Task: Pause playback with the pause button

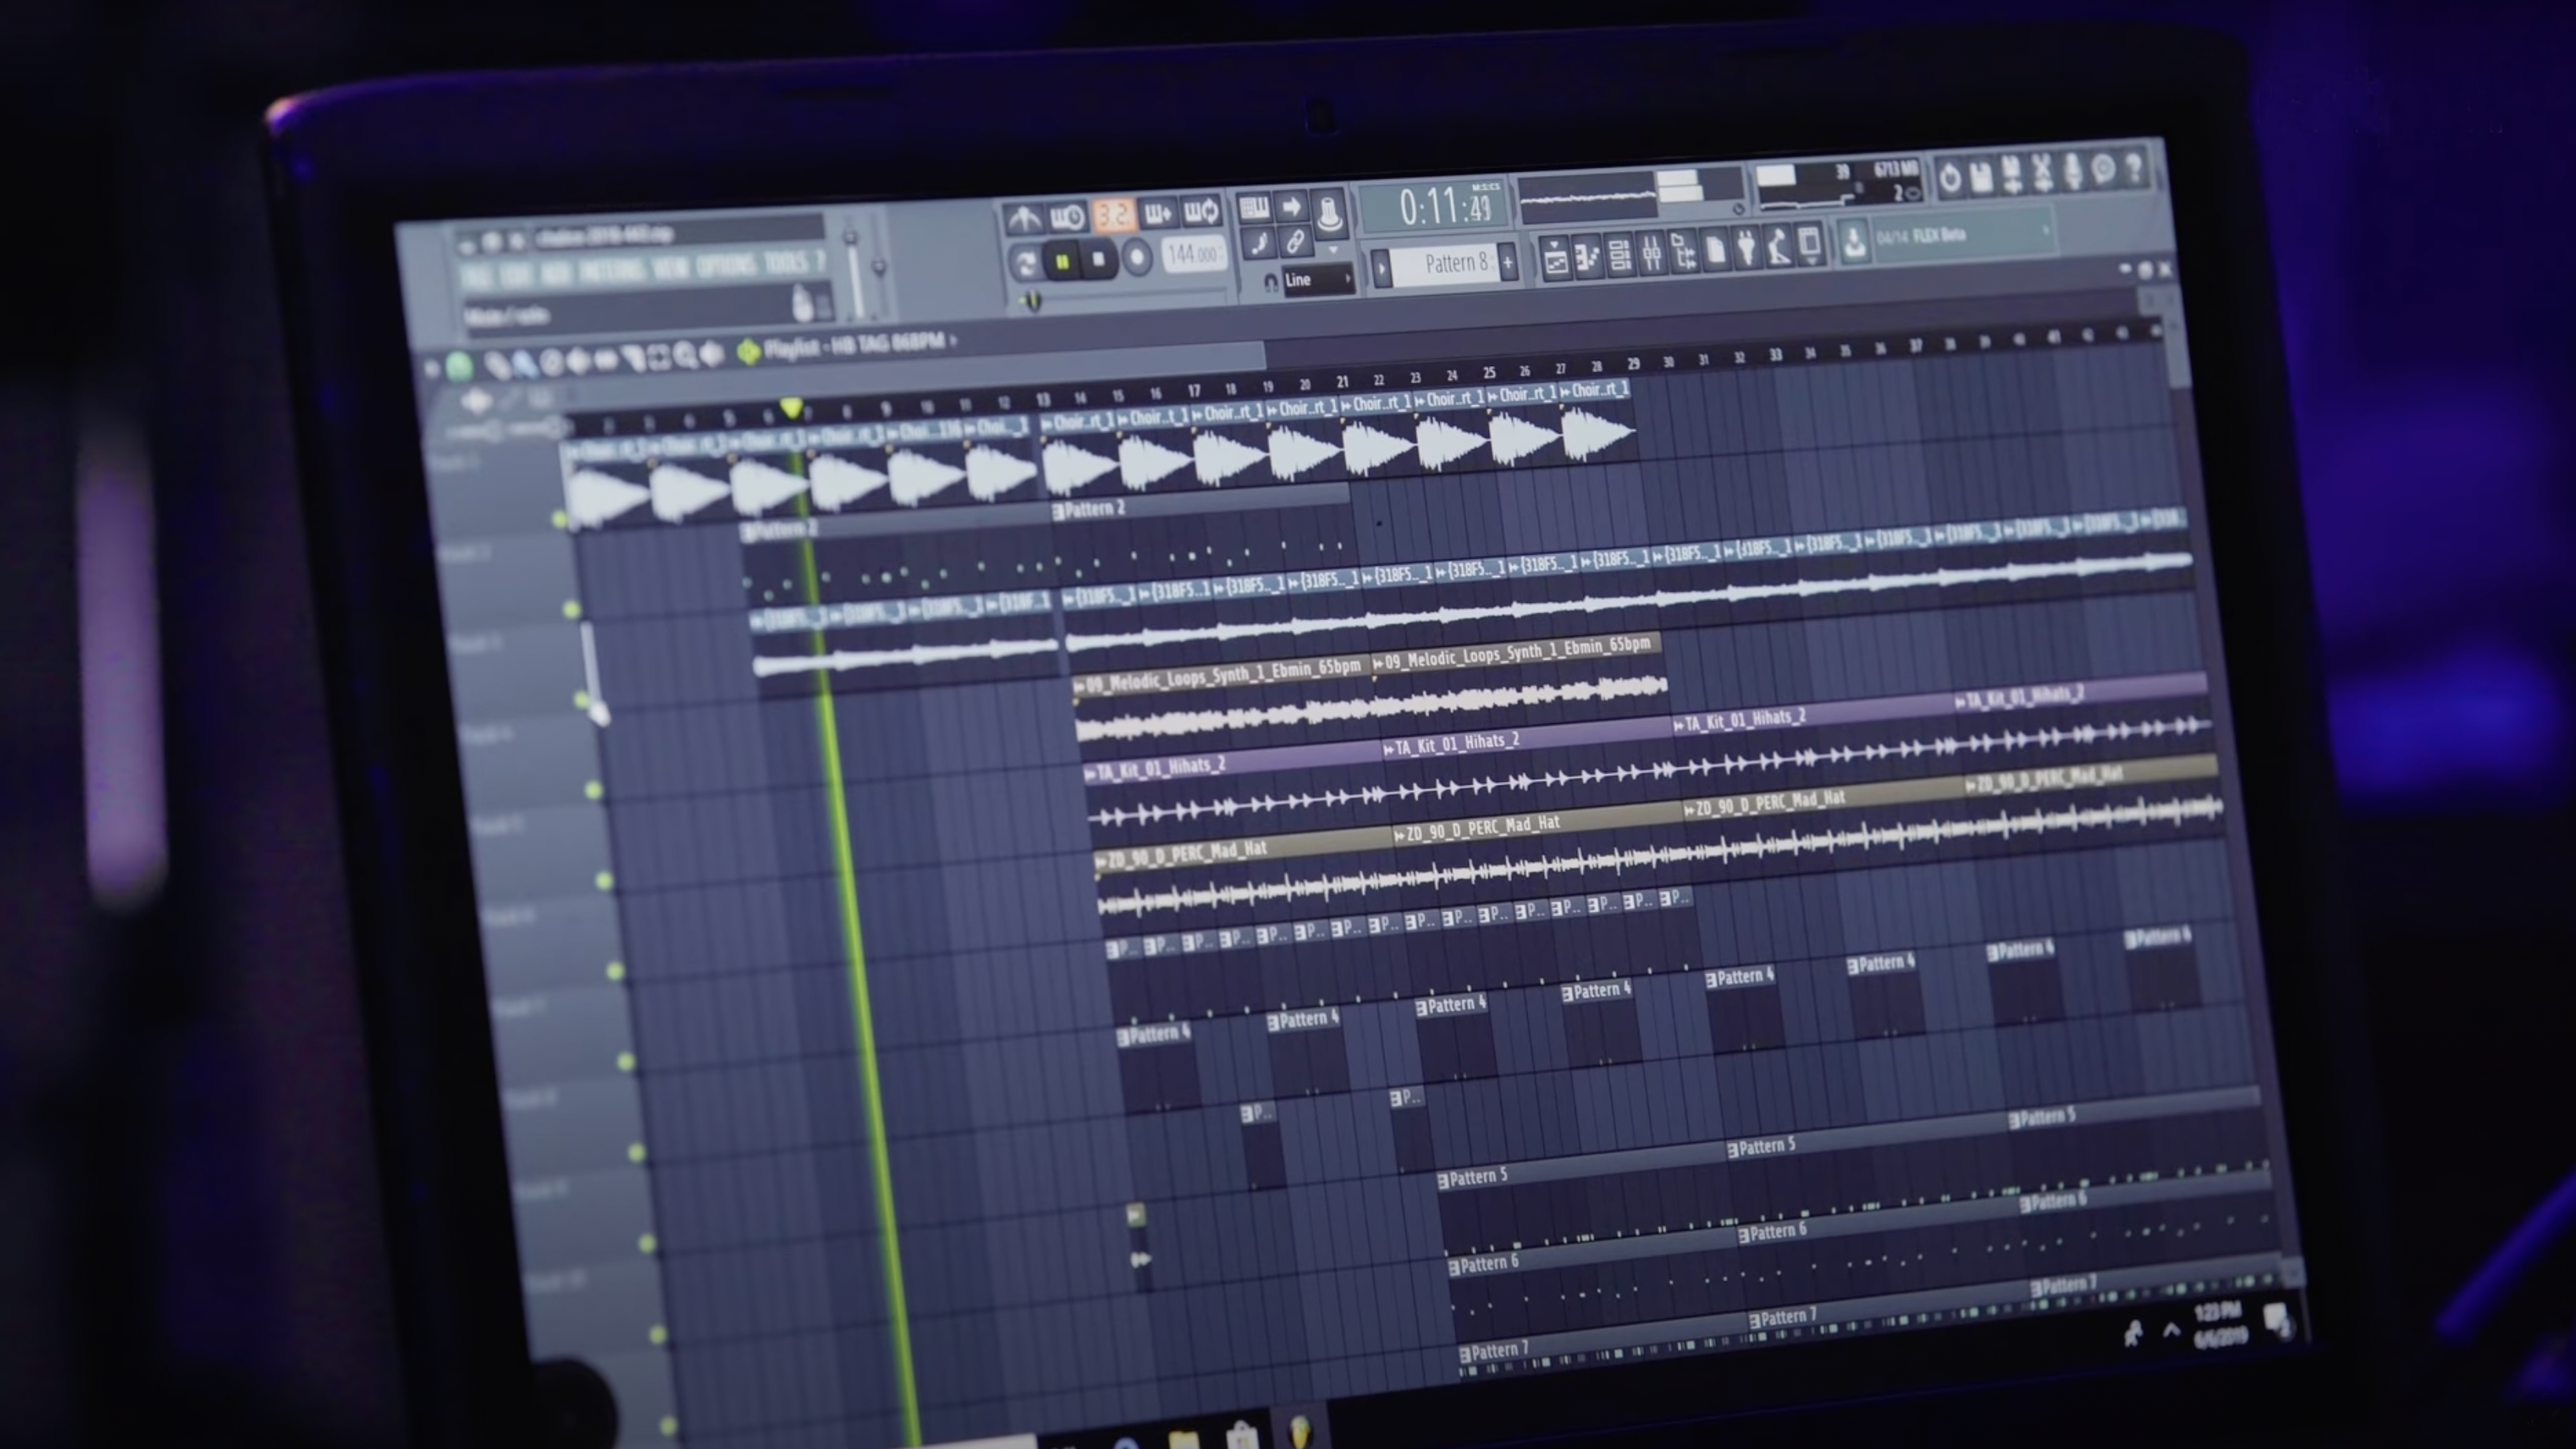Action: coord(1064,260)
